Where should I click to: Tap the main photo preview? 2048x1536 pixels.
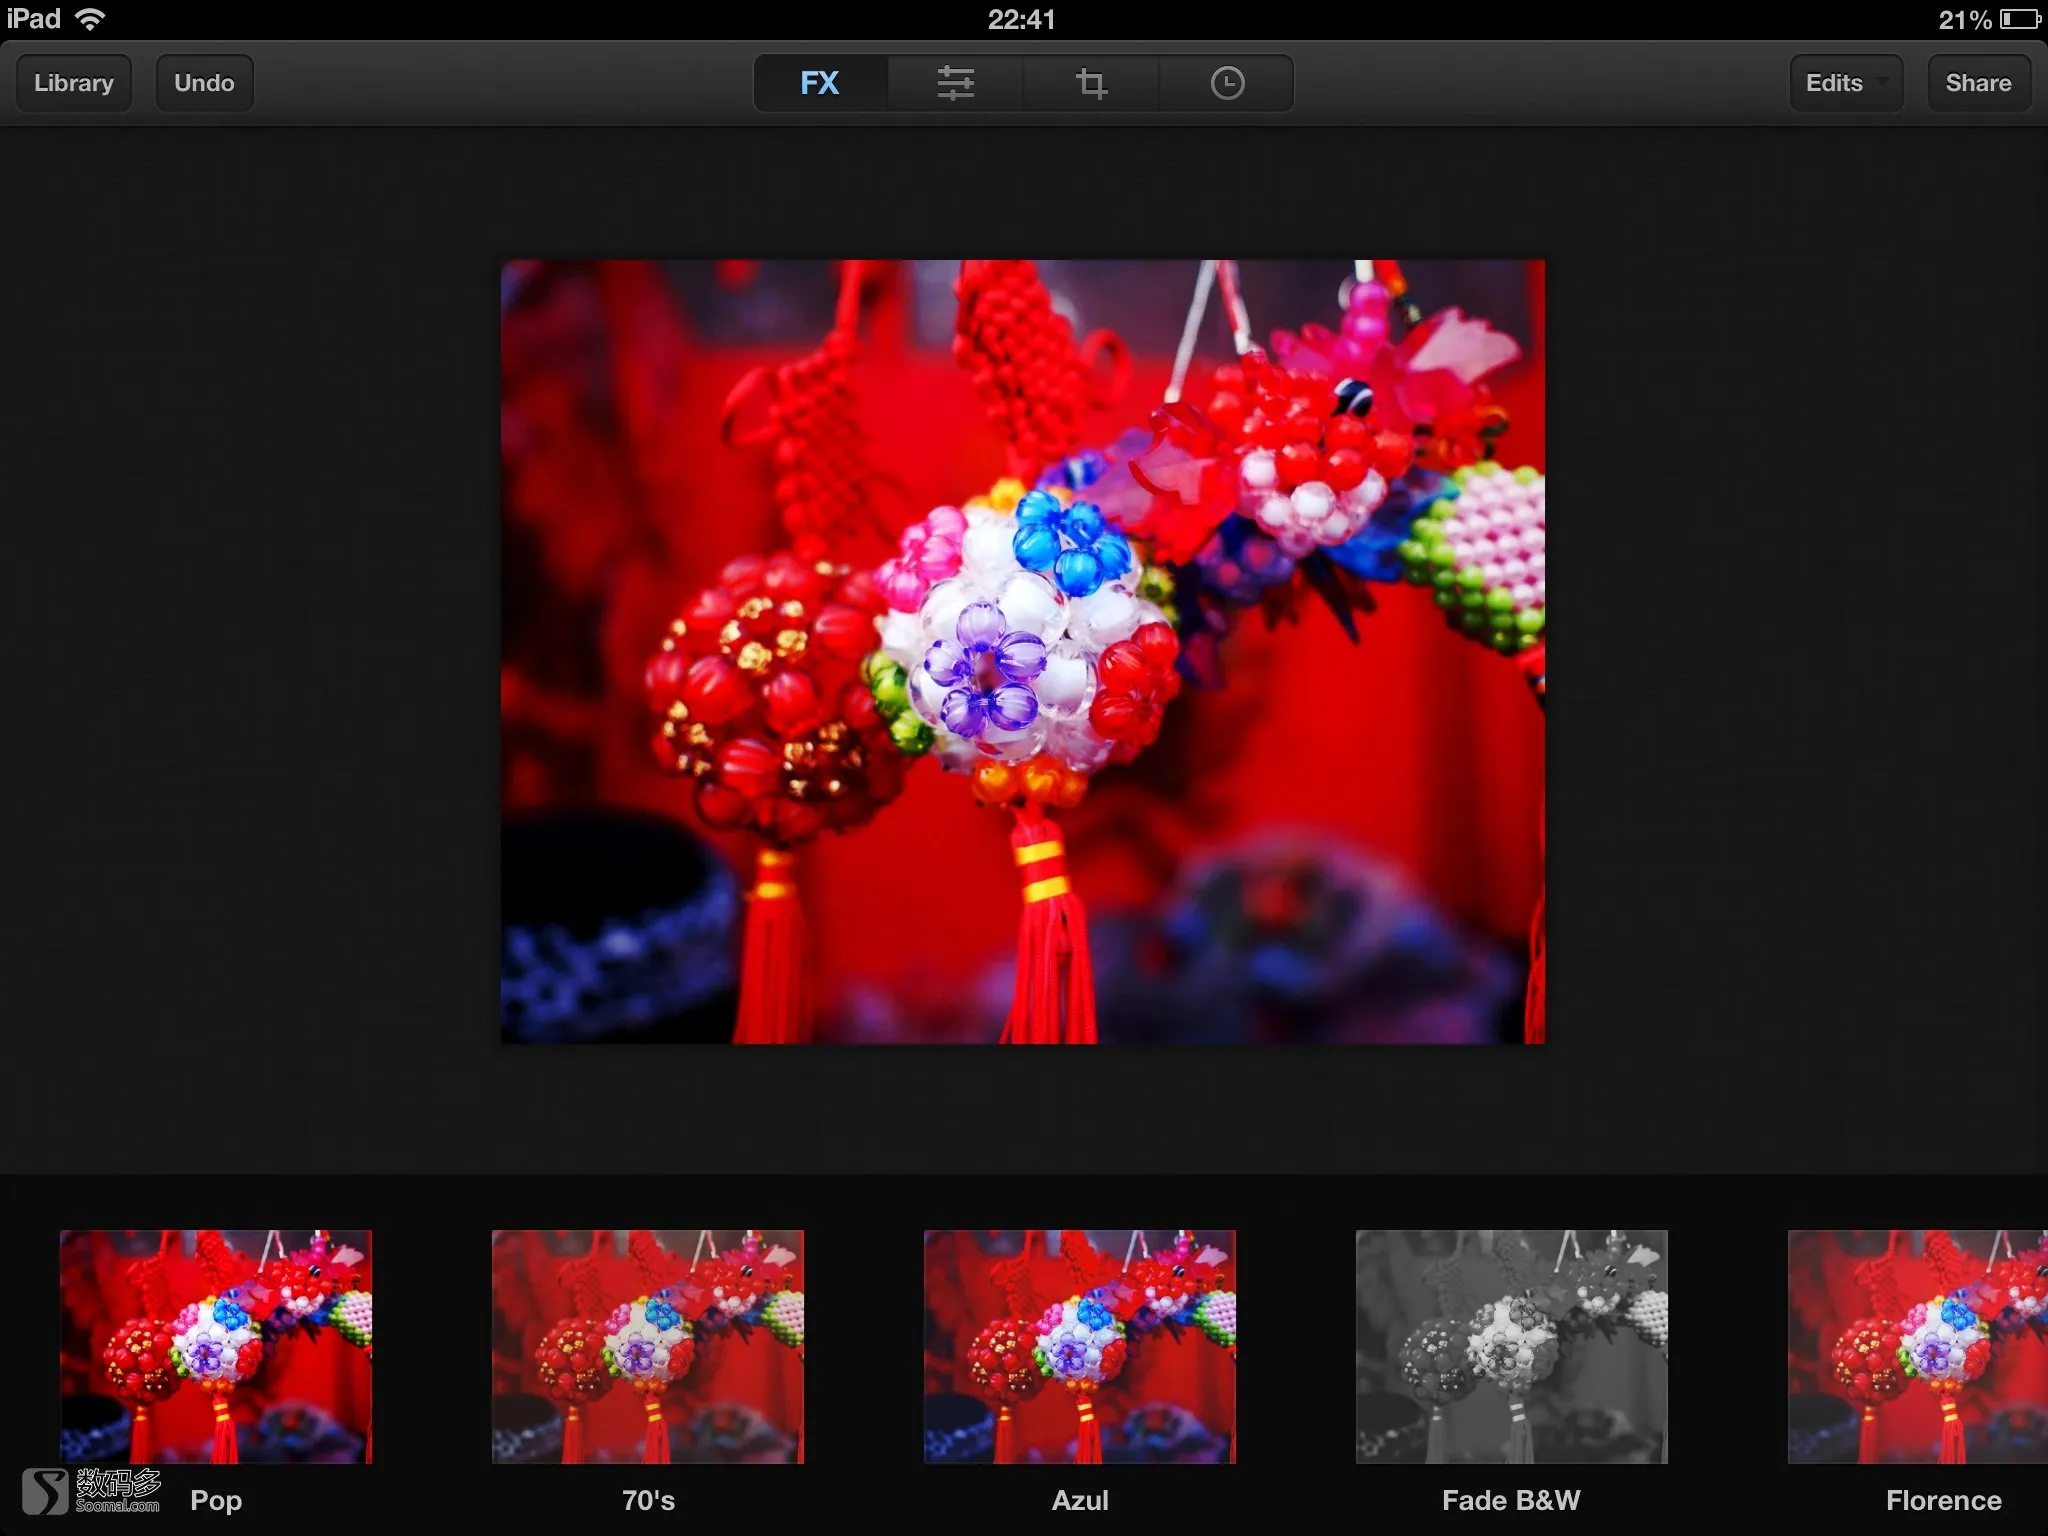[x=1023, y=652]
